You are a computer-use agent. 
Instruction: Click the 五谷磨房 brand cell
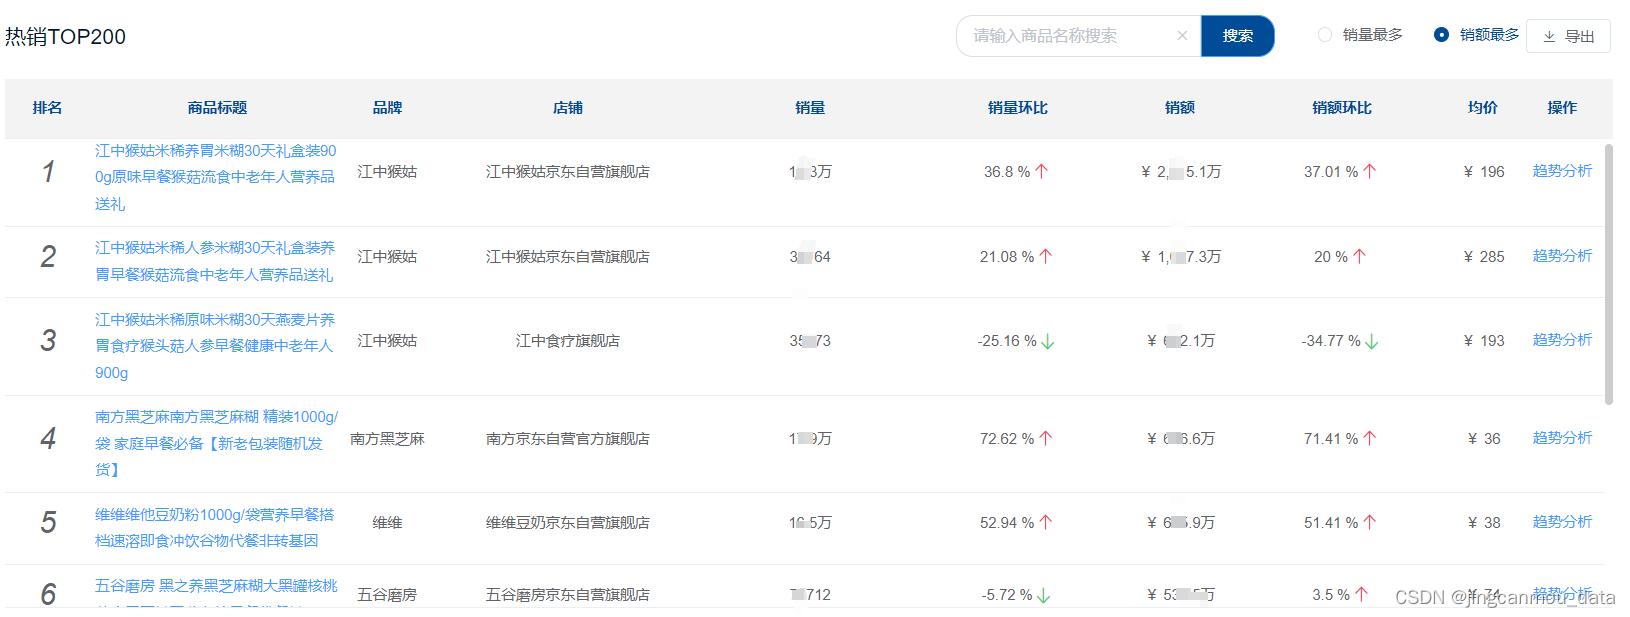[387, 595]
